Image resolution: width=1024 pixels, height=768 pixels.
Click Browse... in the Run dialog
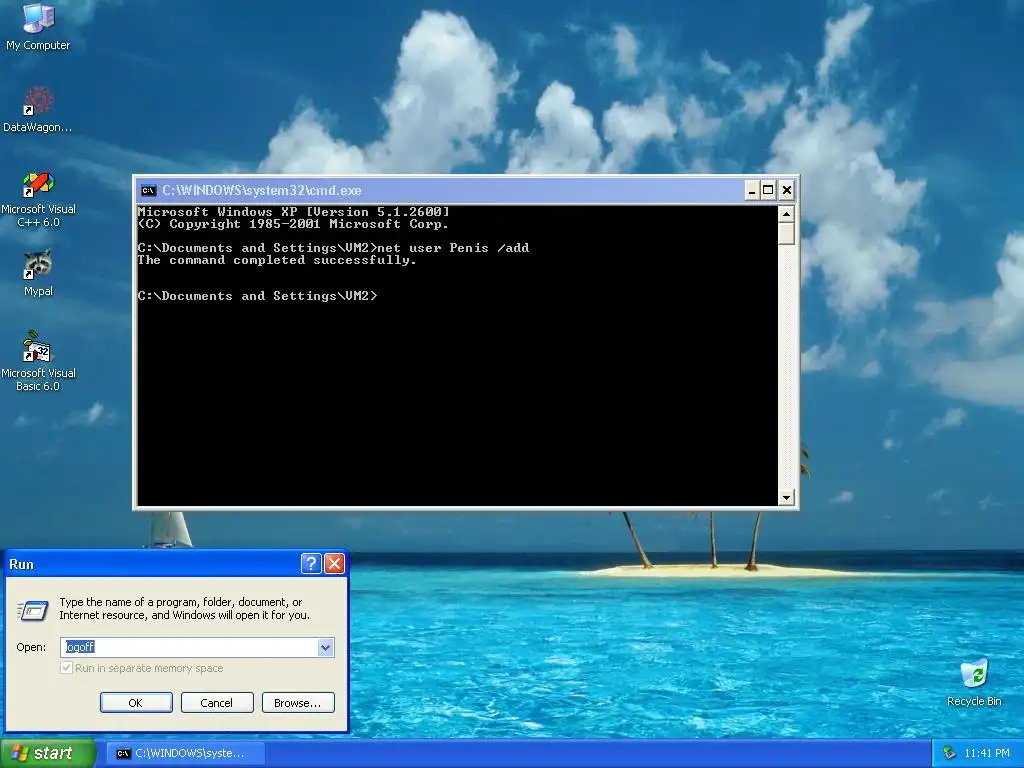pos(298,703)
